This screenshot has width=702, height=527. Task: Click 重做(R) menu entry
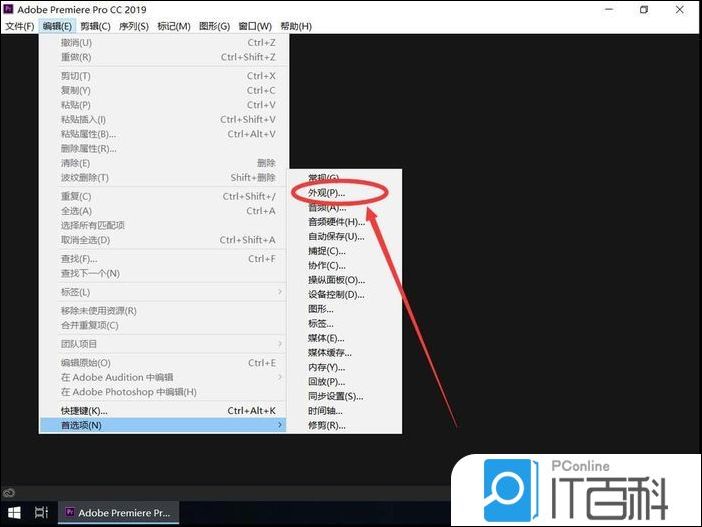tap(163, 57)
